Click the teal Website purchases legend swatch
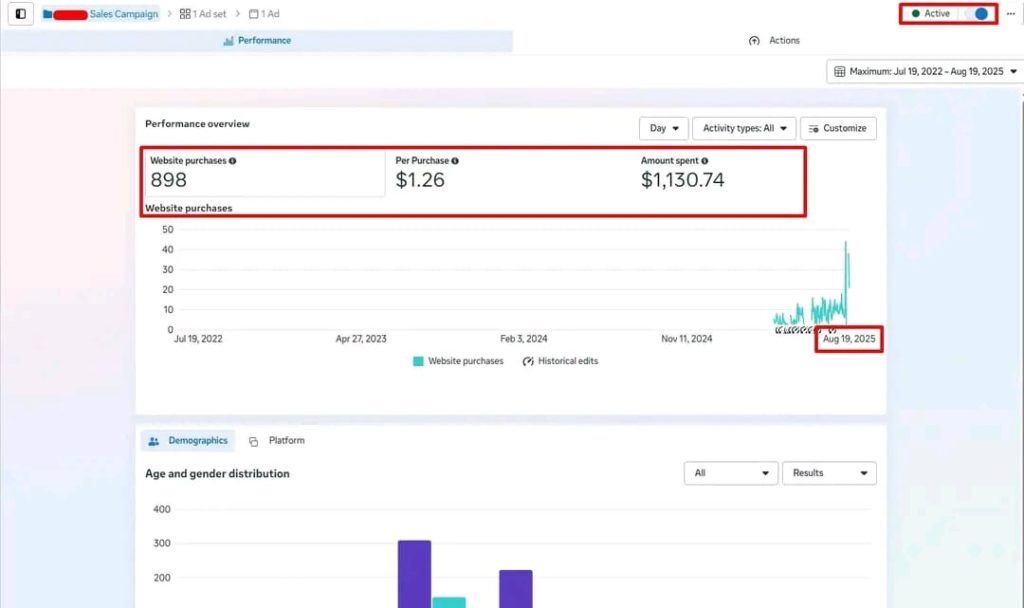The image size is (1024, 608). coord(418,361)
